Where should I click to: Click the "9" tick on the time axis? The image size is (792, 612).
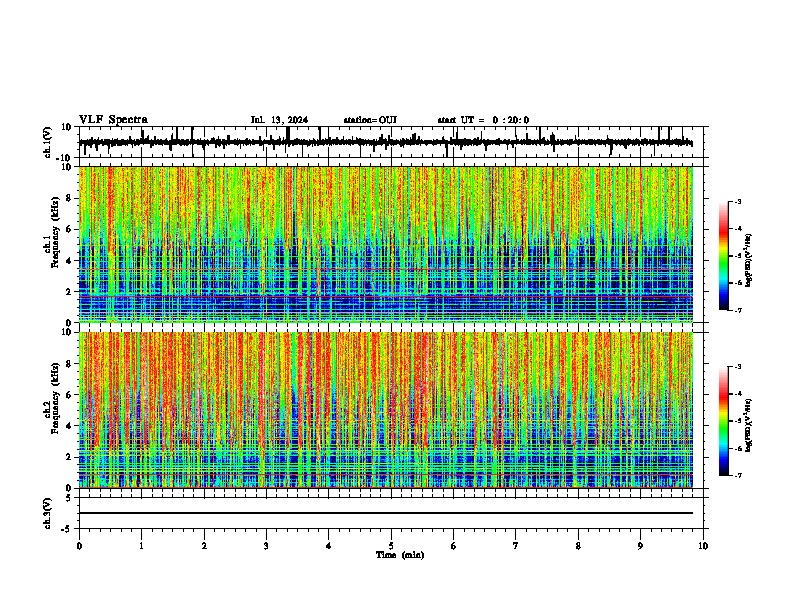click(640, 546)
